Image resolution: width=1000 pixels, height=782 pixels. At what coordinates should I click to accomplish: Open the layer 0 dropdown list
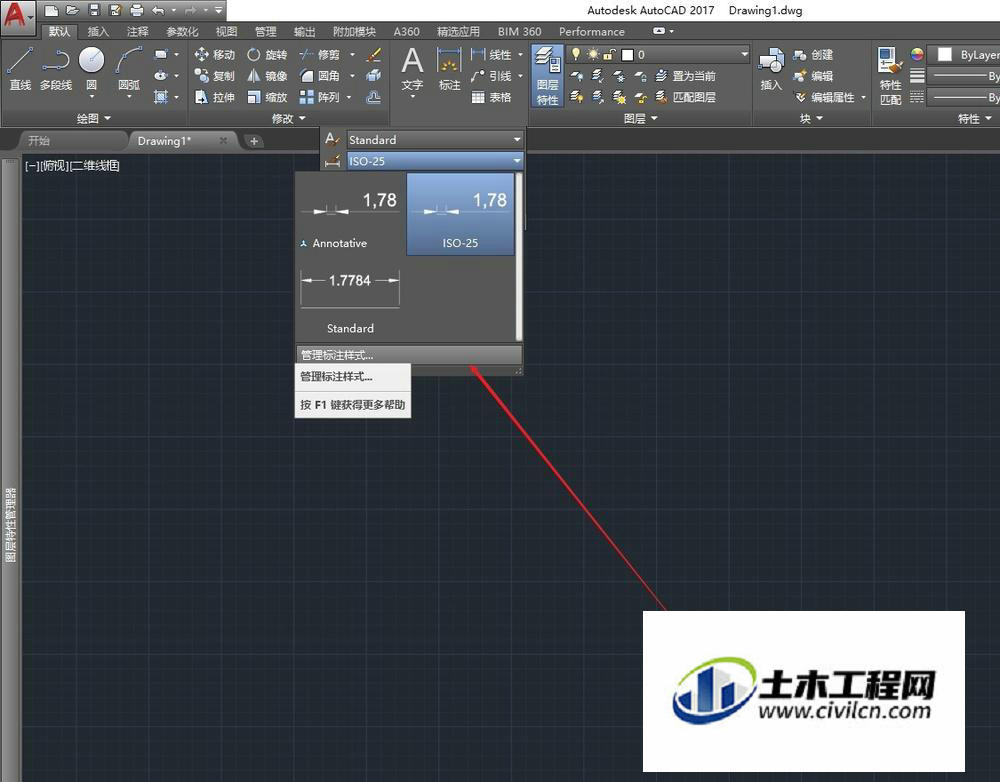(744, 54)
